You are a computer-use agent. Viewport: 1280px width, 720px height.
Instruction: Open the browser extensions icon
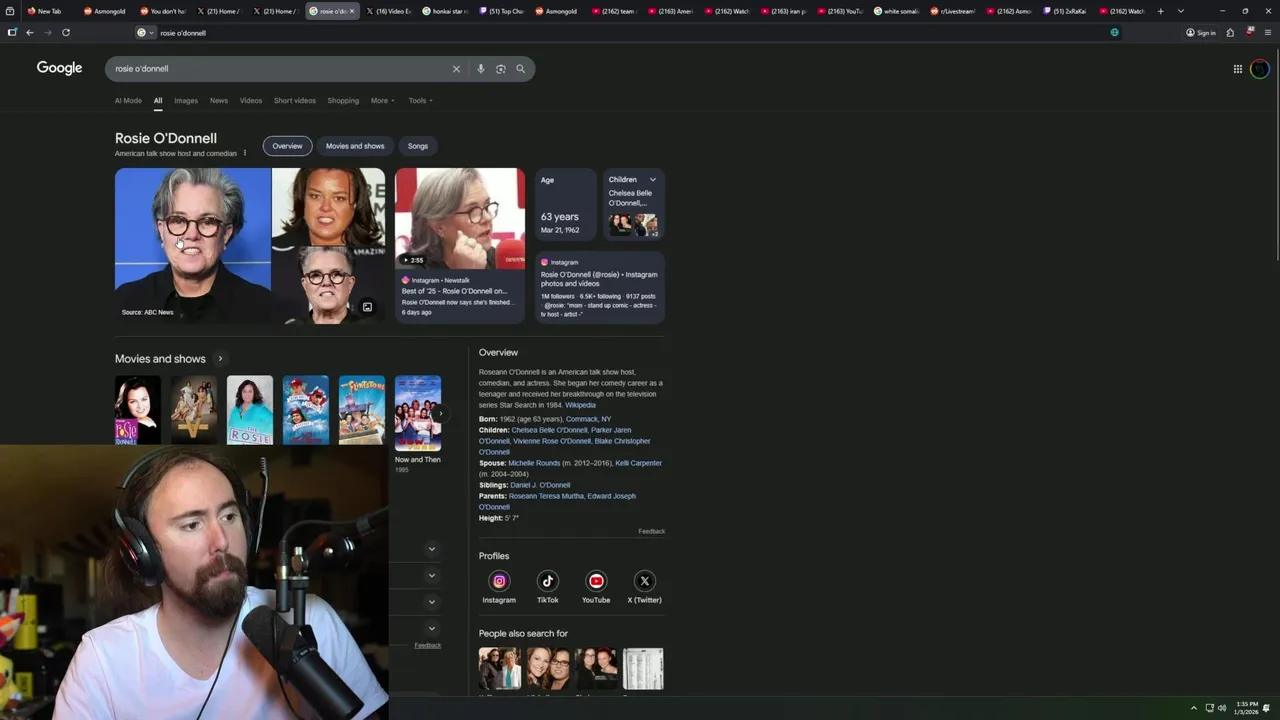1230,32
